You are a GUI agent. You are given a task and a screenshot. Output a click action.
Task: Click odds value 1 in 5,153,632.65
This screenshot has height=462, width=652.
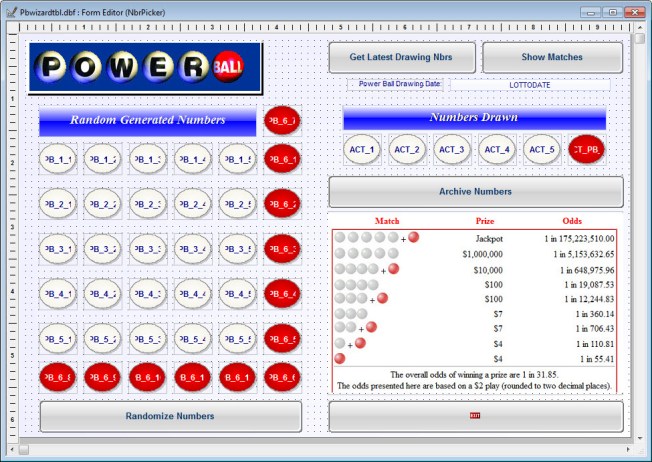(x=584, y=254)
